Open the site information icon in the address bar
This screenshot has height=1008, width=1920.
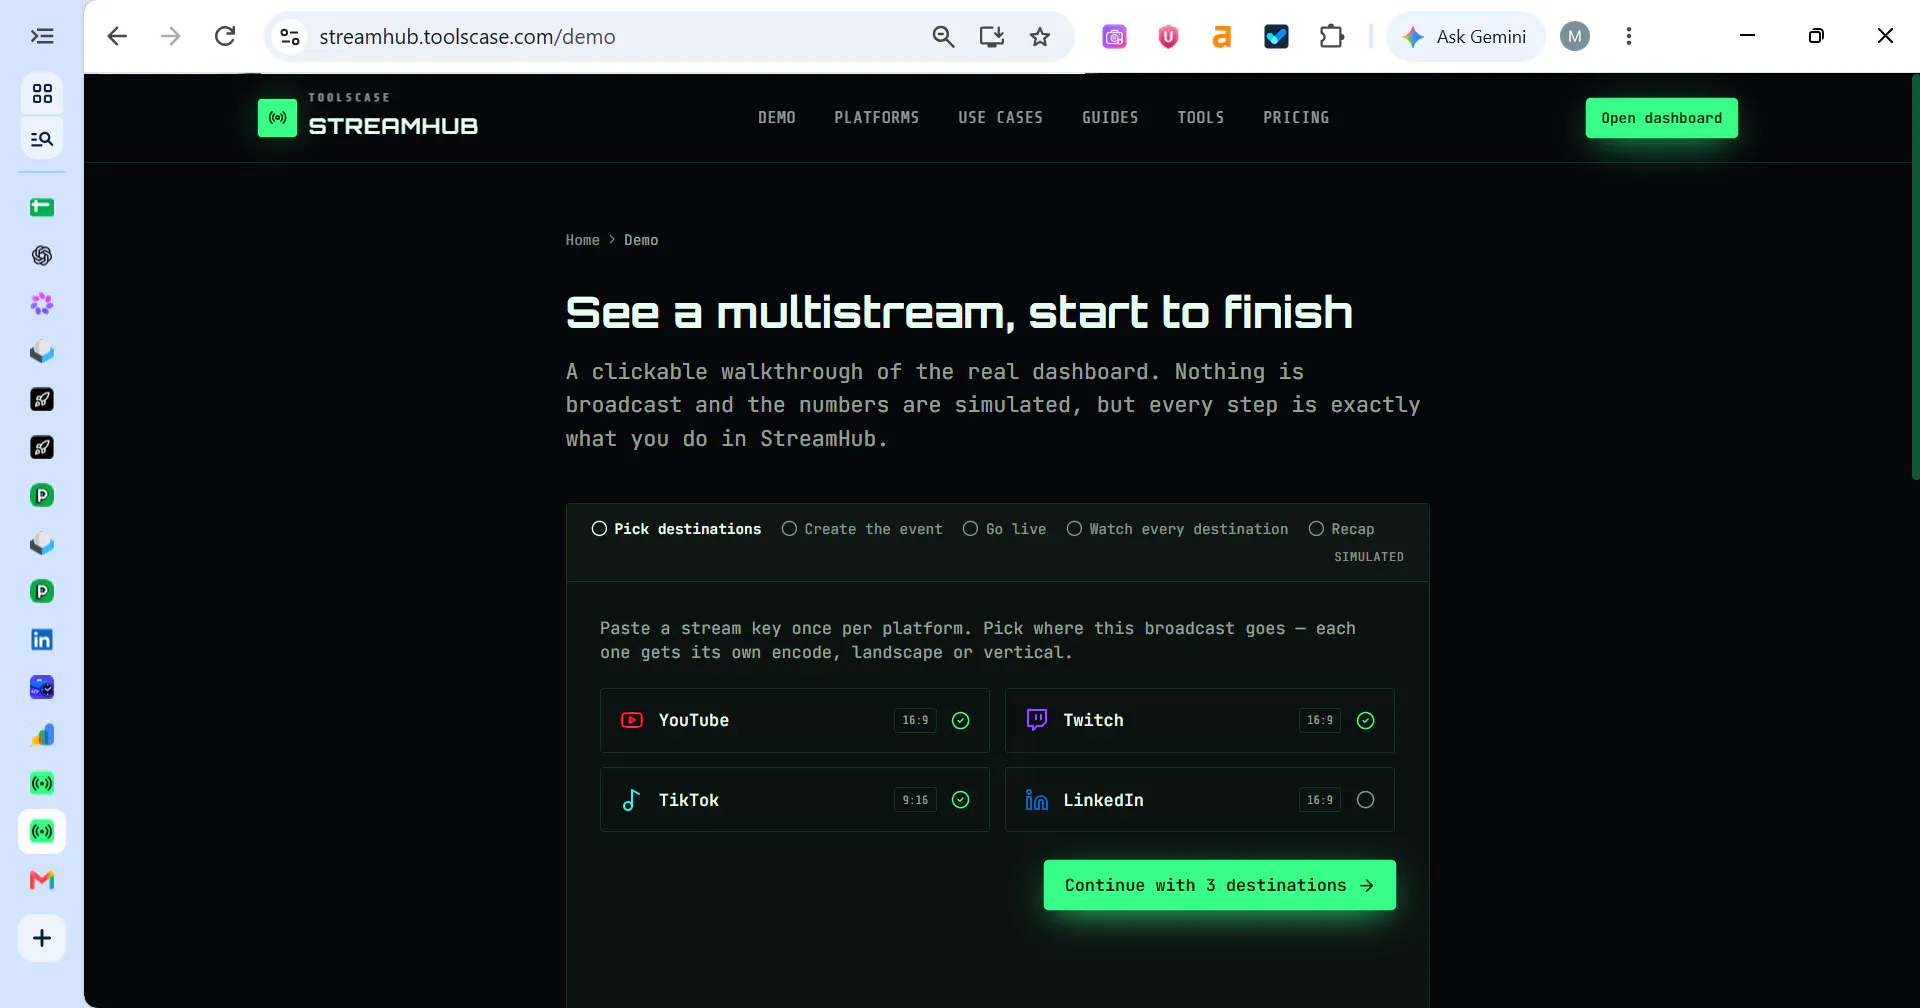(x=290, y=37)
